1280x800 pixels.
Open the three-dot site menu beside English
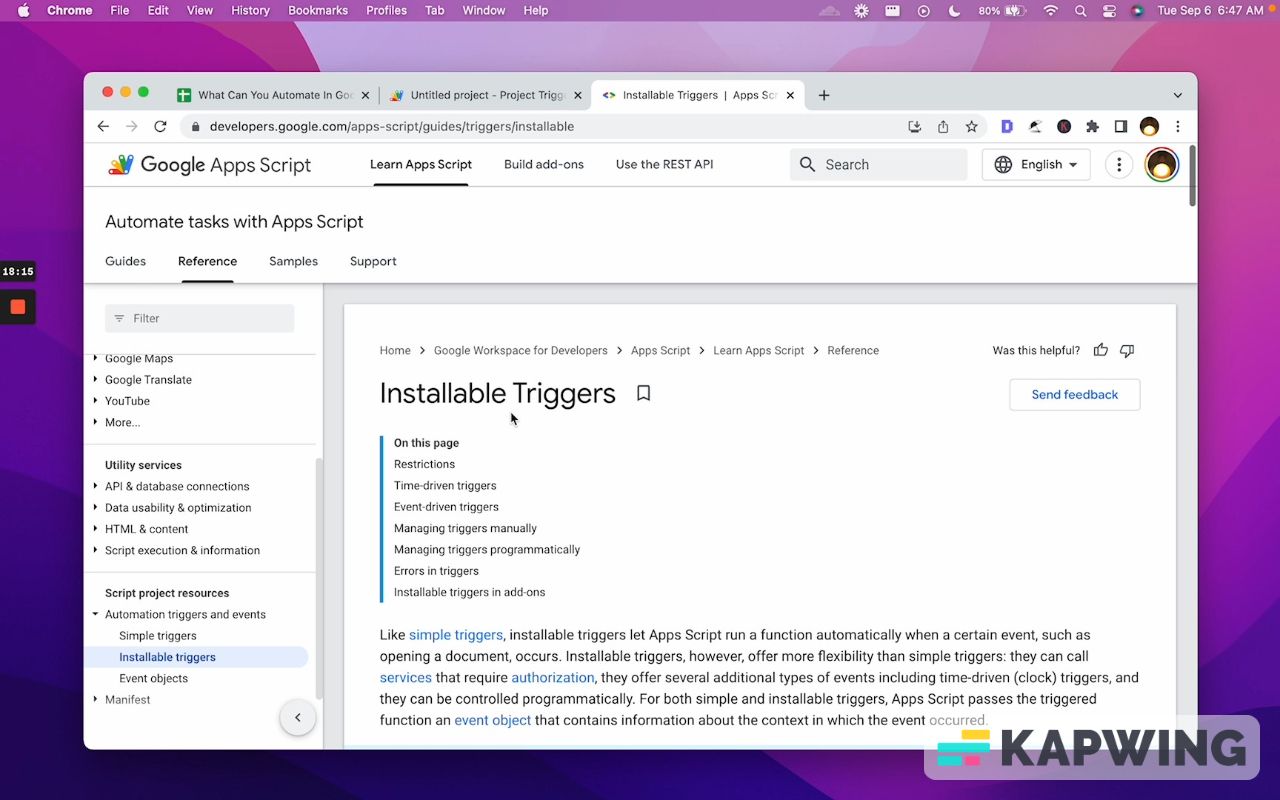click(1119, 165)
